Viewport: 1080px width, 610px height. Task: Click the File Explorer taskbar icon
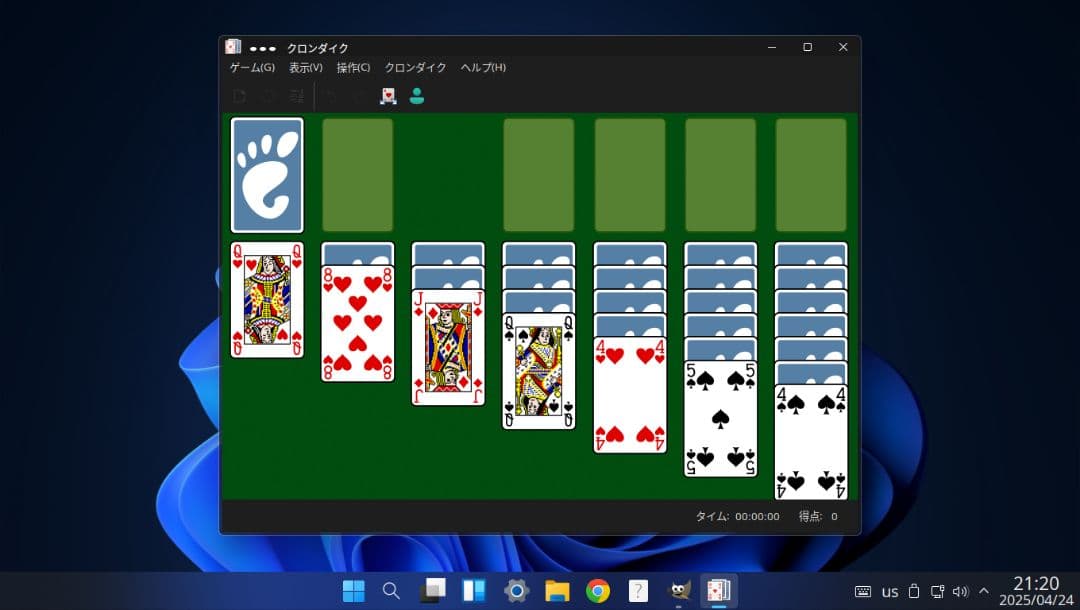tap(556, 591)
